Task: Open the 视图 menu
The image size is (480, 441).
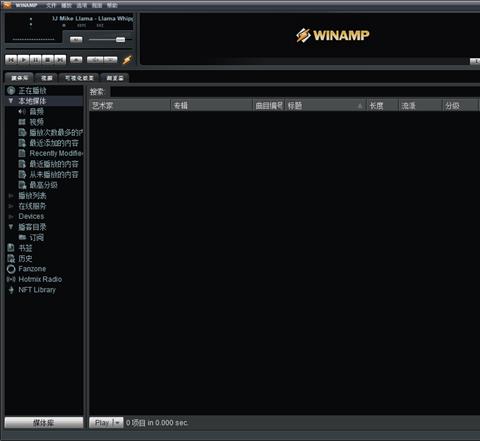Action: tap(97, 5)
